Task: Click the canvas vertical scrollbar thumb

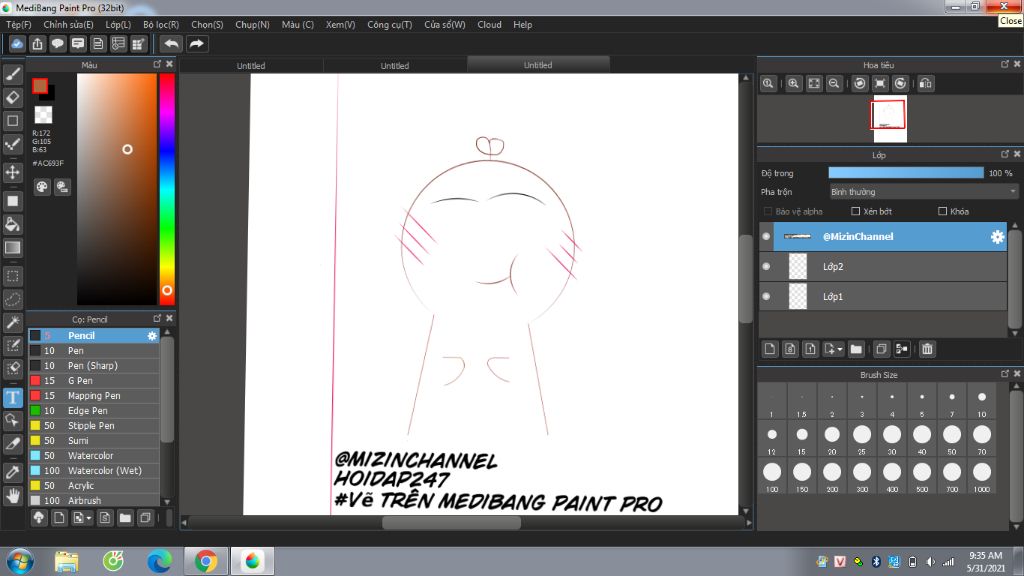Action: 745,279
